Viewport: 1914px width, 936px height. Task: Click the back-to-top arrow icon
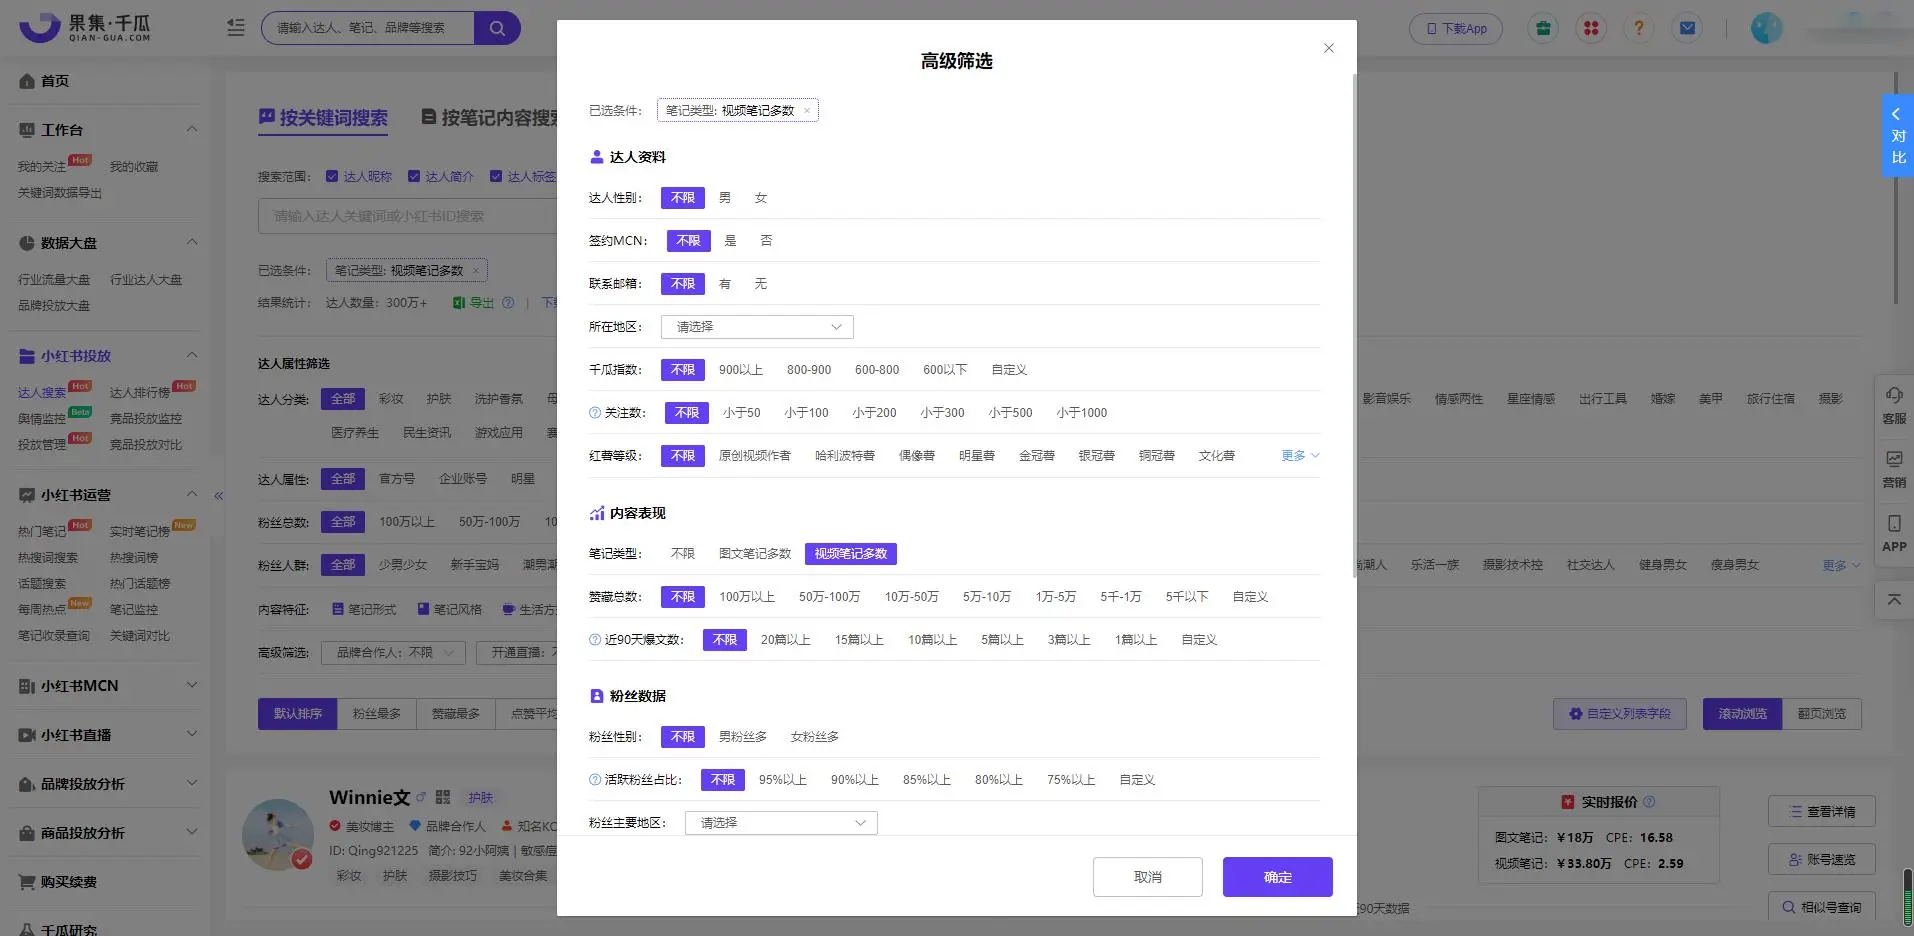[1893, 599]
